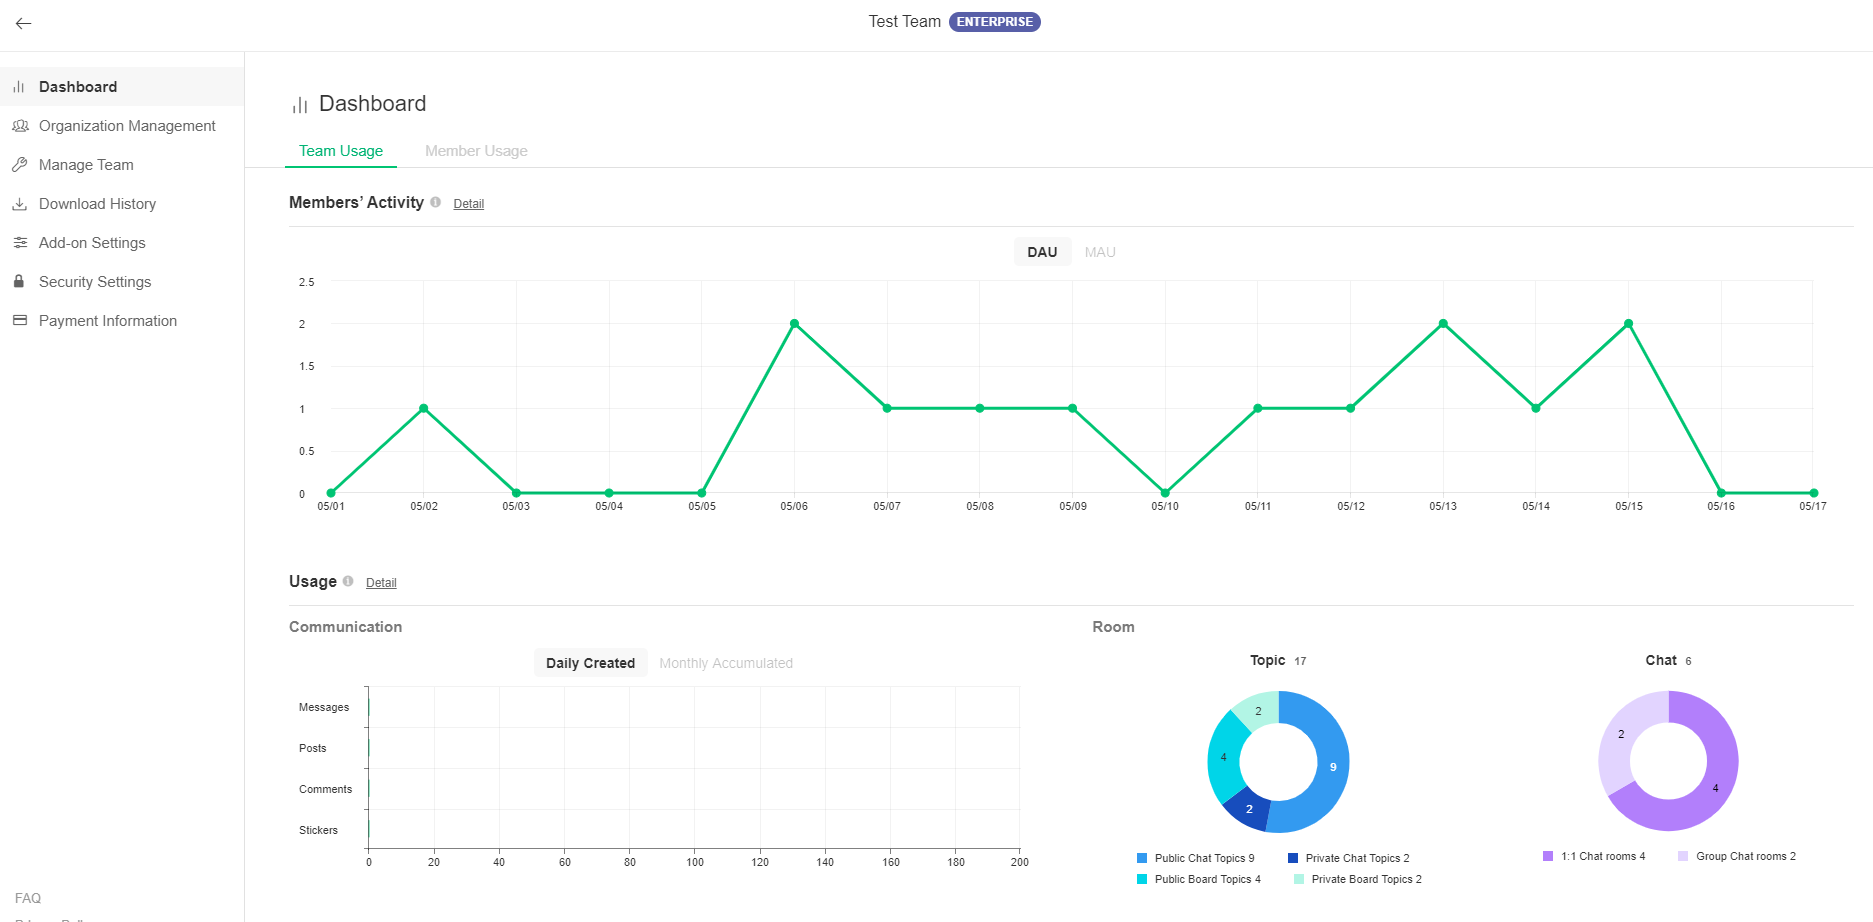Switch to the Member Usage tab

point(476,151)
